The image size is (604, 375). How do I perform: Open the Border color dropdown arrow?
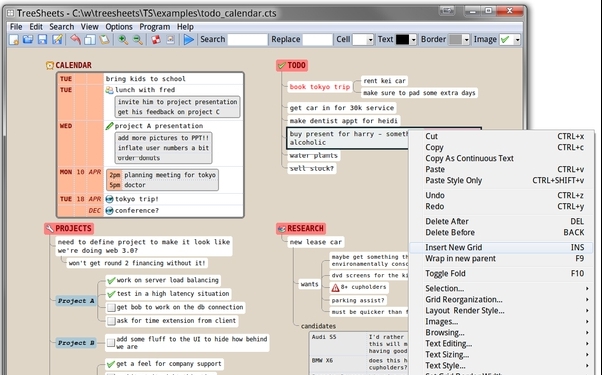pyautogui.click(x=466, y=40)
